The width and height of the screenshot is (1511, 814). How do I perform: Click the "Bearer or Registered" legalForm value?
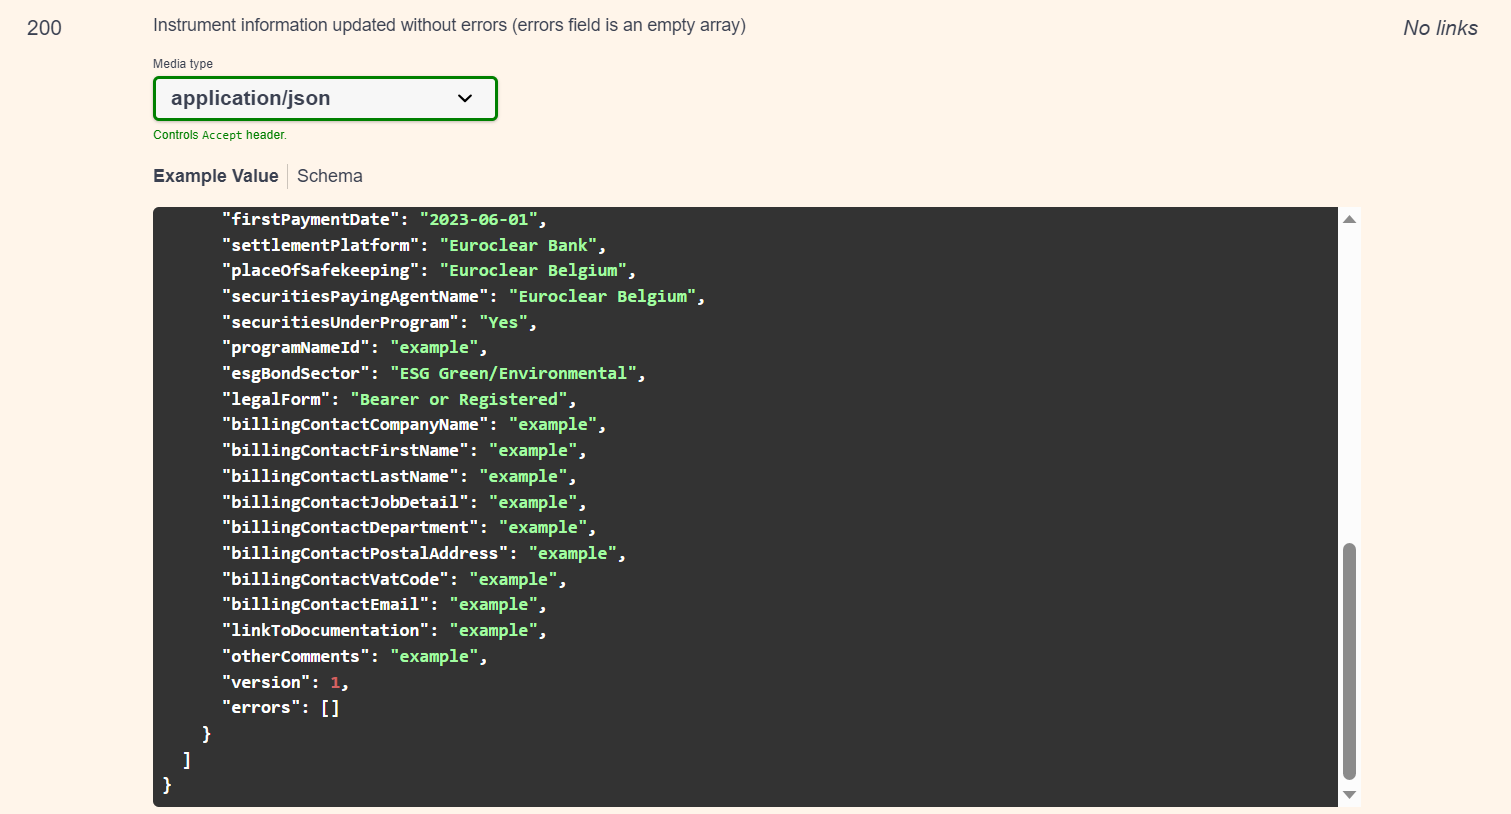click(459, 399)
